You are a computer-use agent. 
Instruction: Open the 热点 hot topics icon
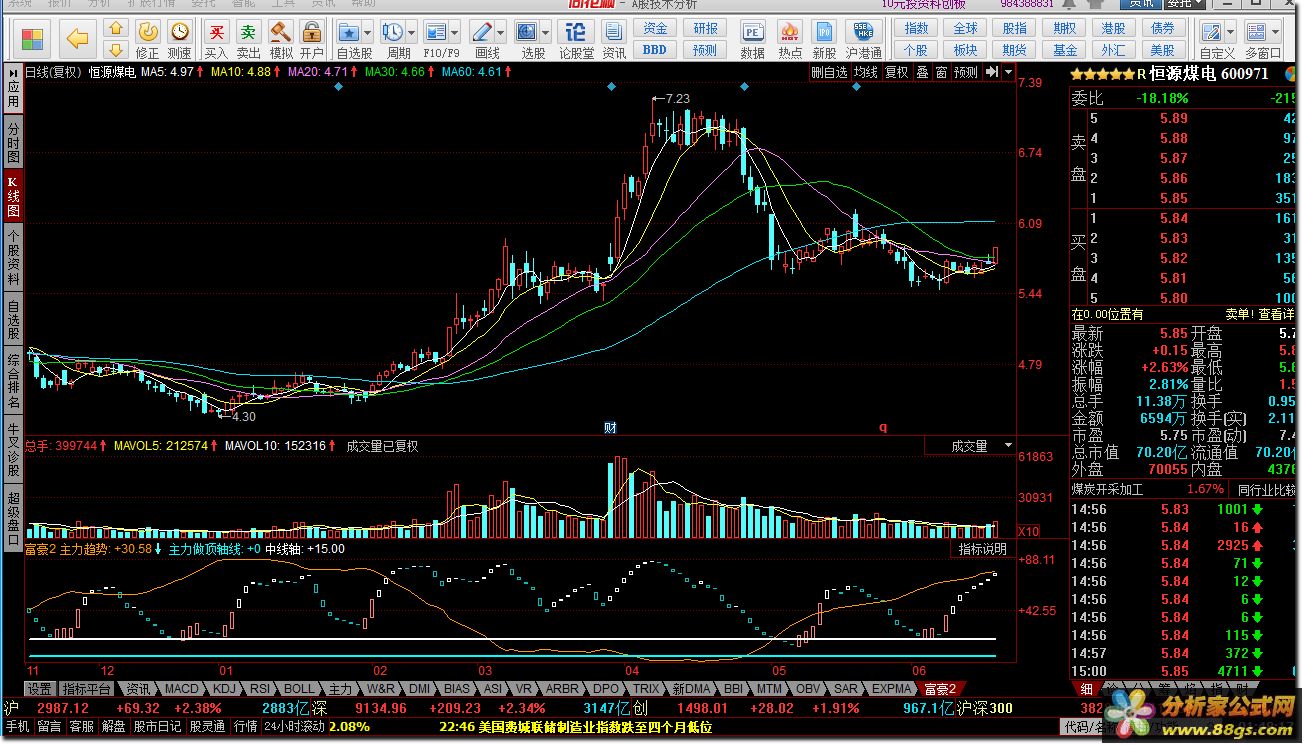(x=790, y=40)
